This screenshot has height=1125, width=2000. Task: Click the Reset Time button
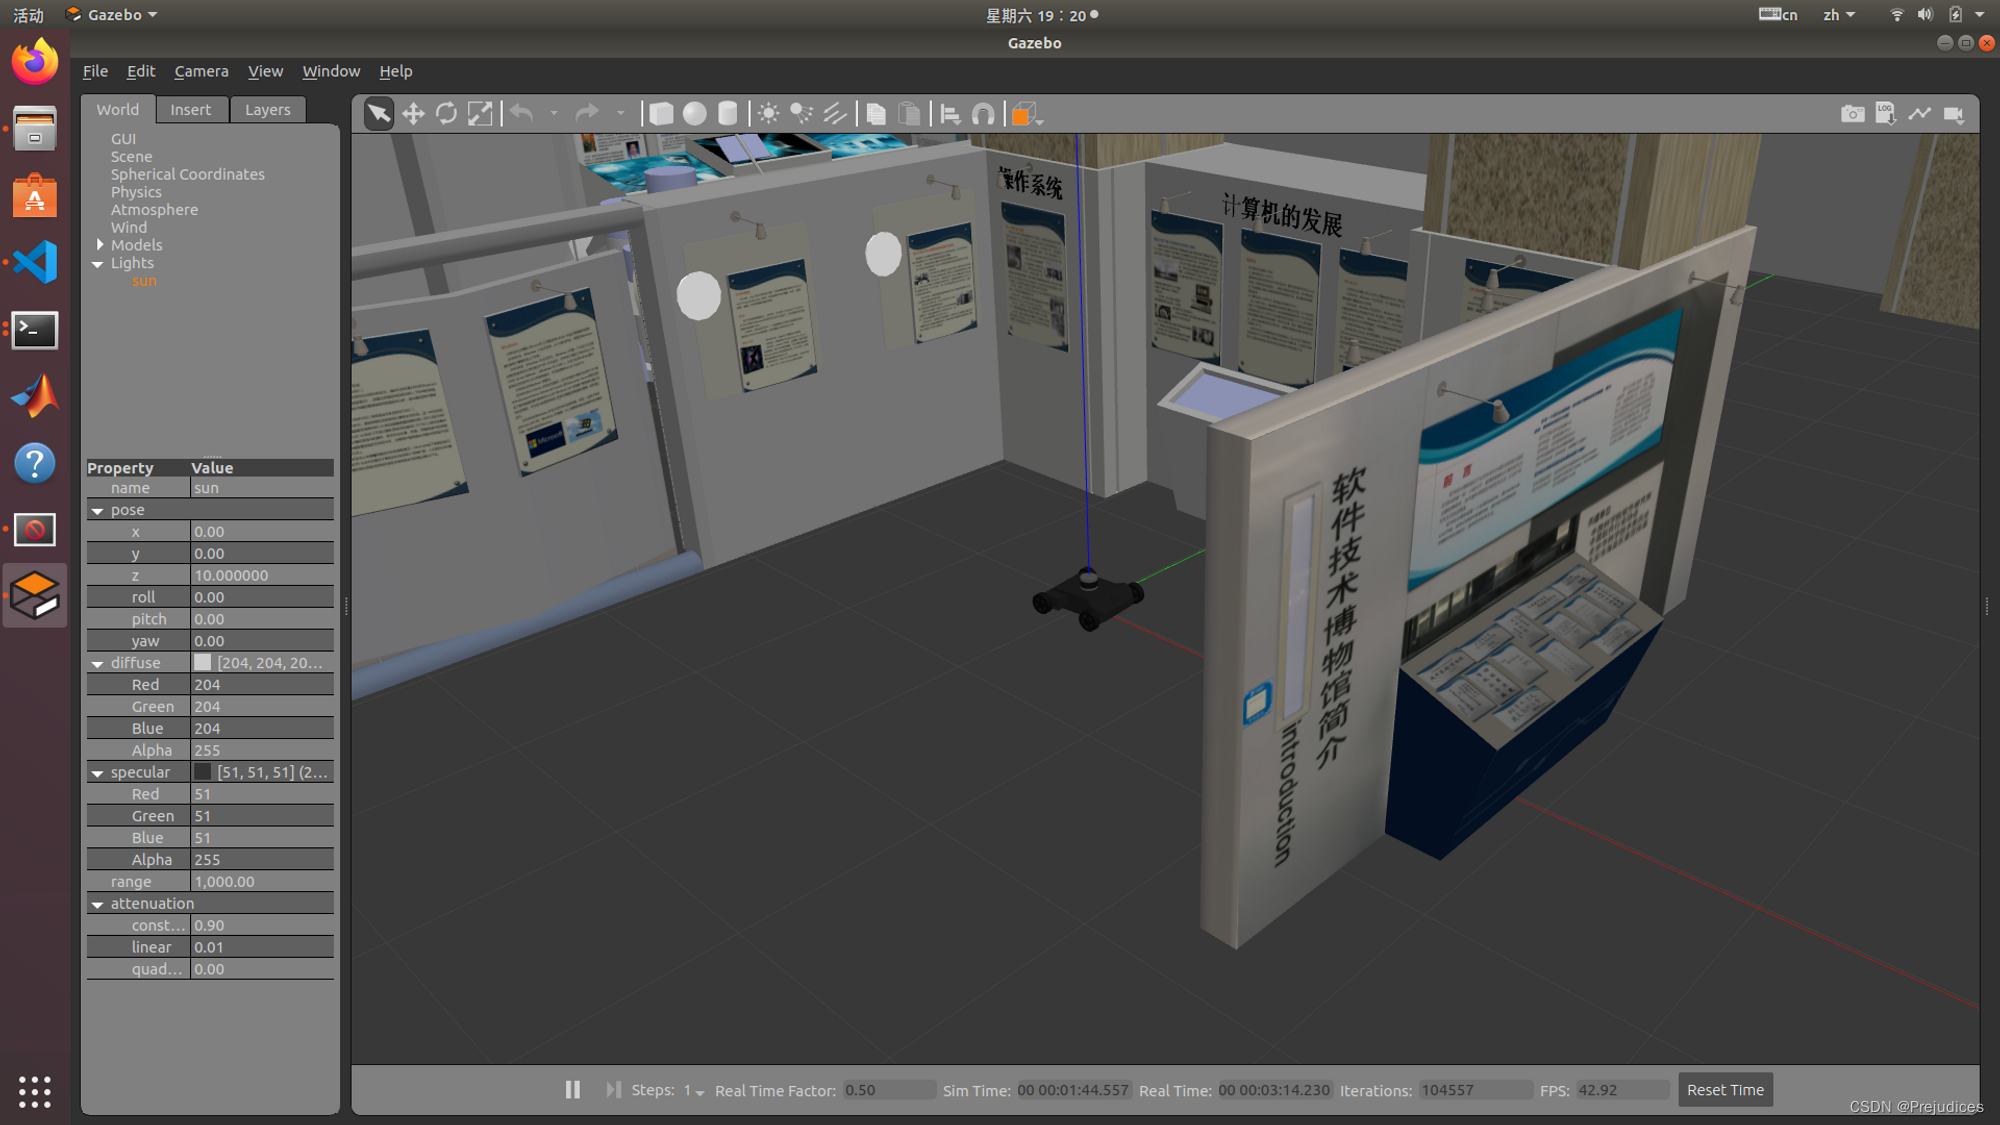[x=1725, y=1089]
